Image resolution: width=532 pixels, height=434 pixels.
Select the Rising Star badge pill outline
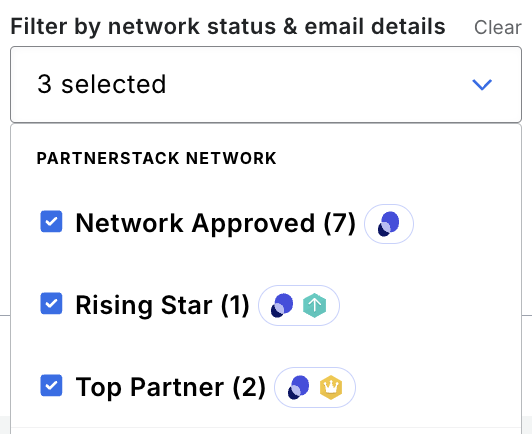pyautogui.click(x=299, y=305)
